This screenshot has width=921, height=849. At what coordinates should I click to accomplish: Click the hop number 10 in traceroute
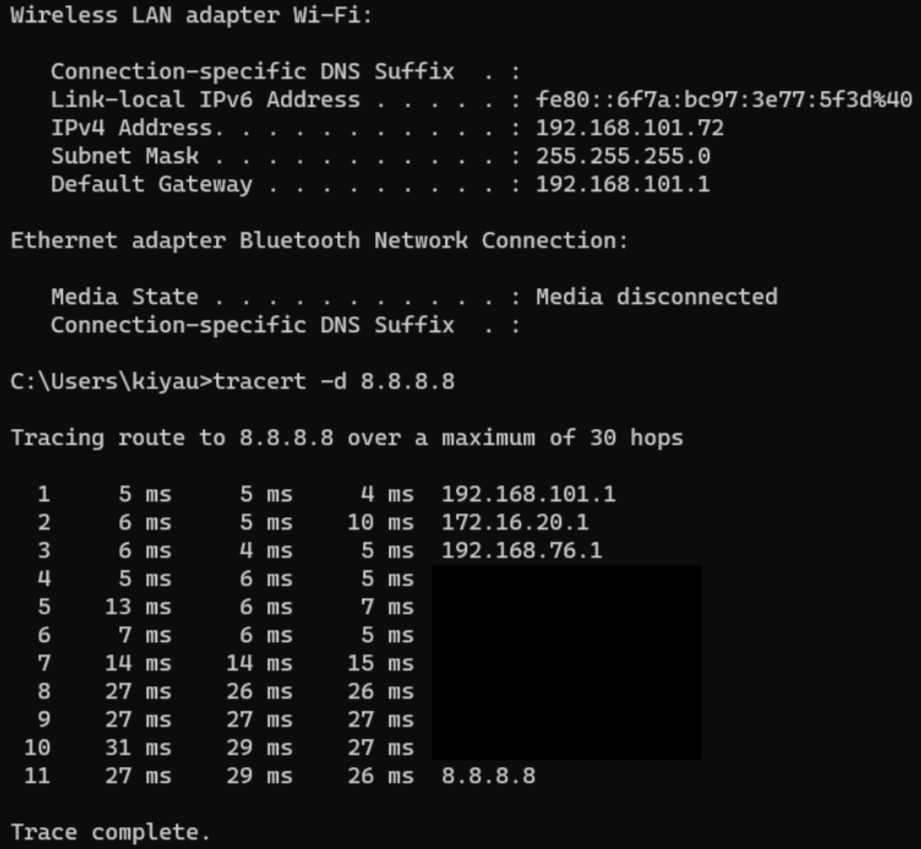(37, 747)
